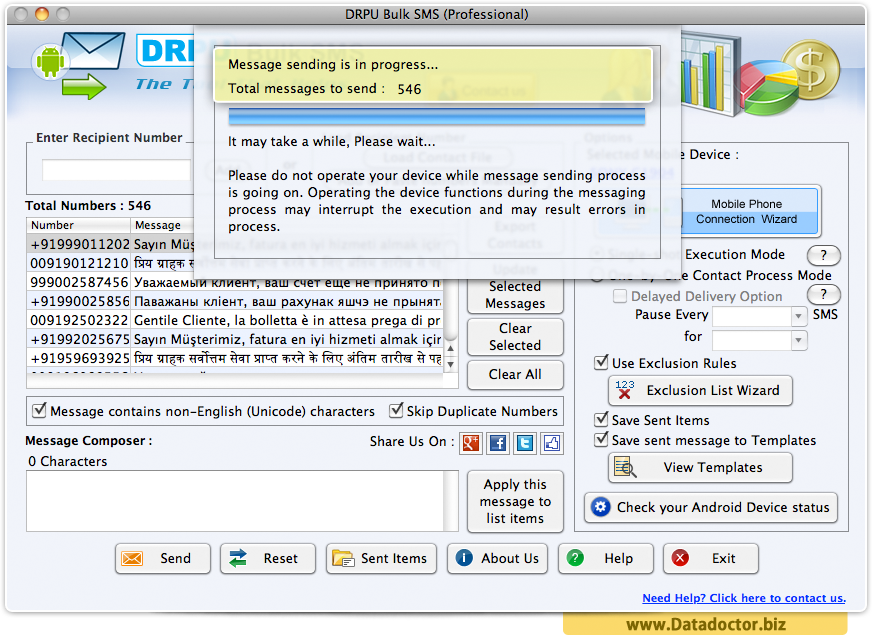Select row with number +91992025675
Screen dimensions: 872x635
tap(235, 339)
